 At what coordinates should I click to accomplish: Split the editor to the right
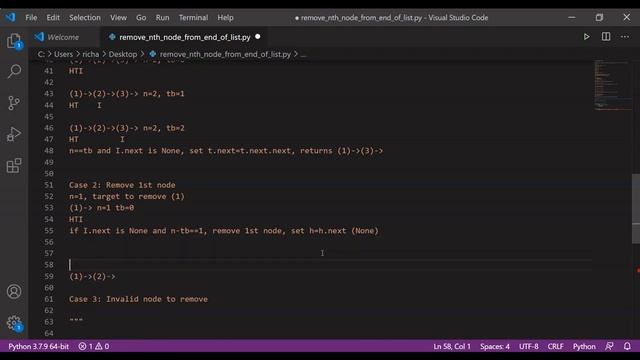coord(606,37)
